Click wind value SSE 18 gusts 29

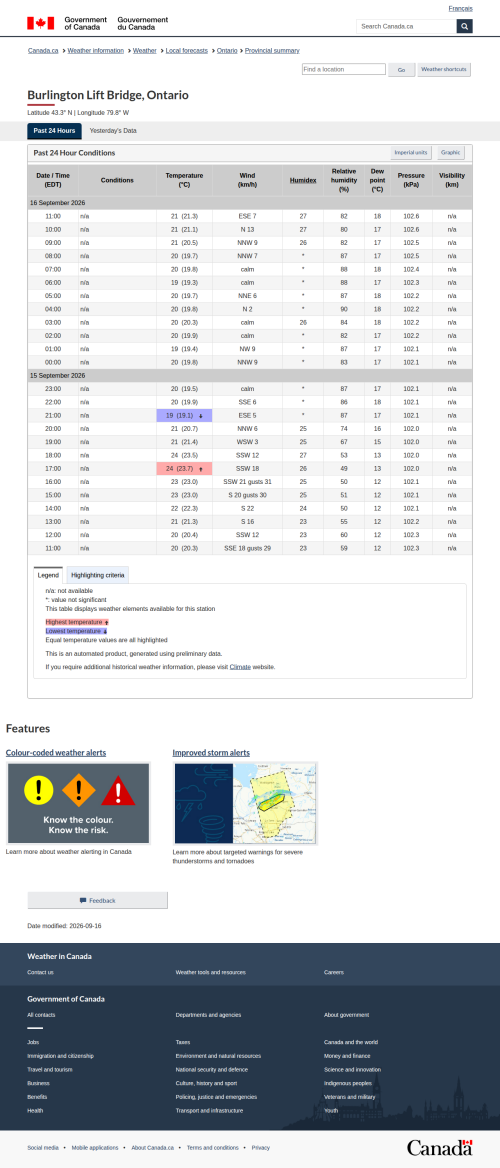pyautogui.click(x=247, y=548)
